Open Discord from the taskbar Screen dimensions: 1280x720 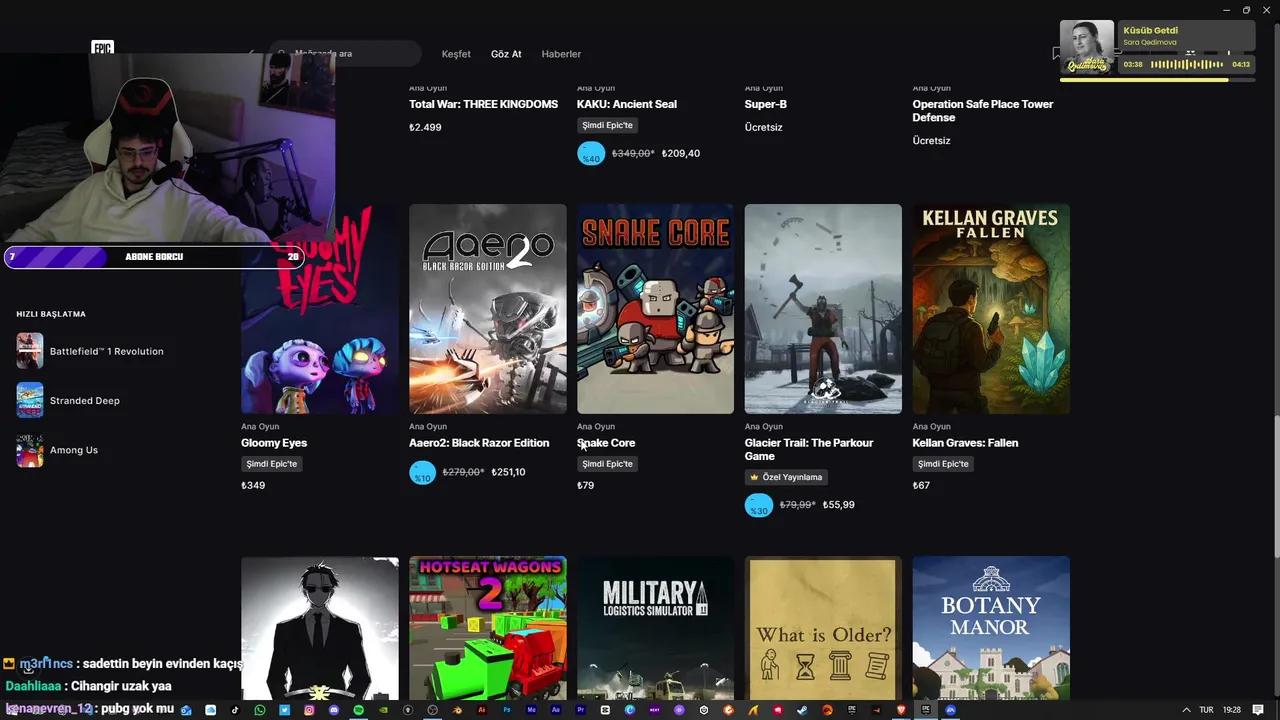pos(334,710)
